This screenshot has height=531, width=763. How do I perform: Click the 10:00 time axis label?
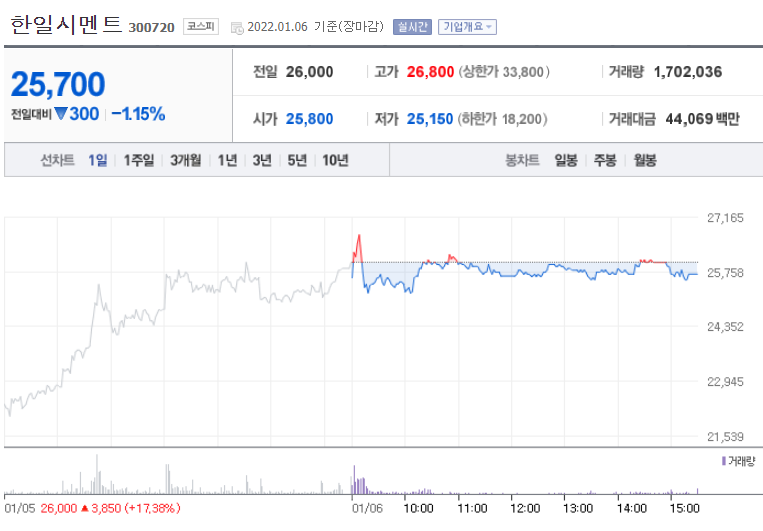coord(418,509)
